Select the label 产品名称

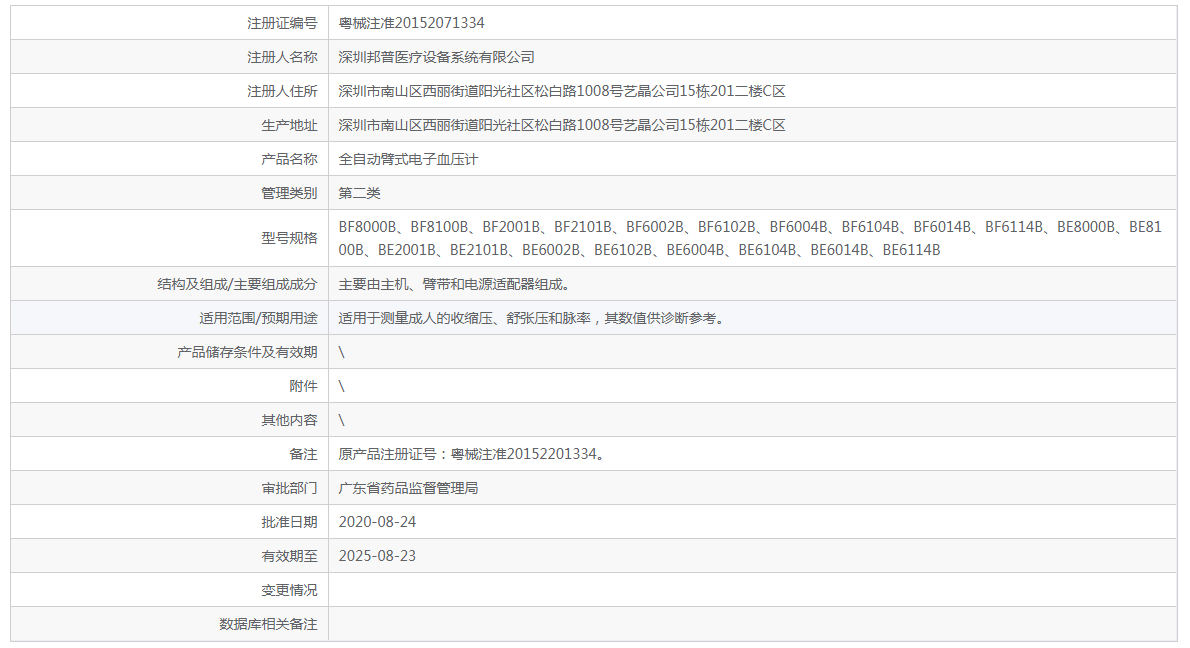click(289, 159)
